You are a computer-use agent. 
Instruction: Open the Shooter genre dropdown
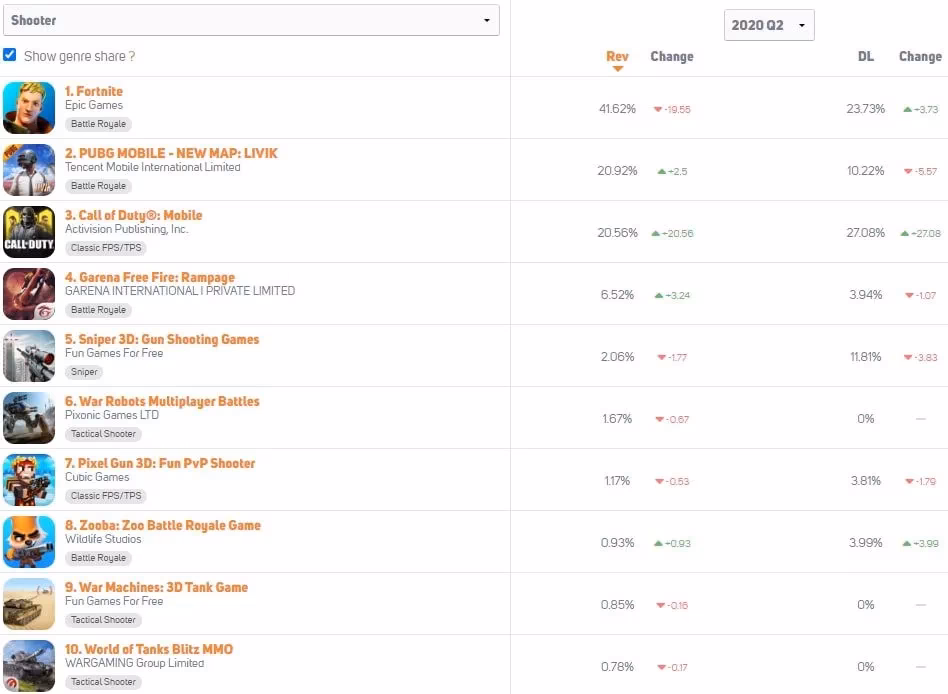pyautogui.click(x=252, y=20)
